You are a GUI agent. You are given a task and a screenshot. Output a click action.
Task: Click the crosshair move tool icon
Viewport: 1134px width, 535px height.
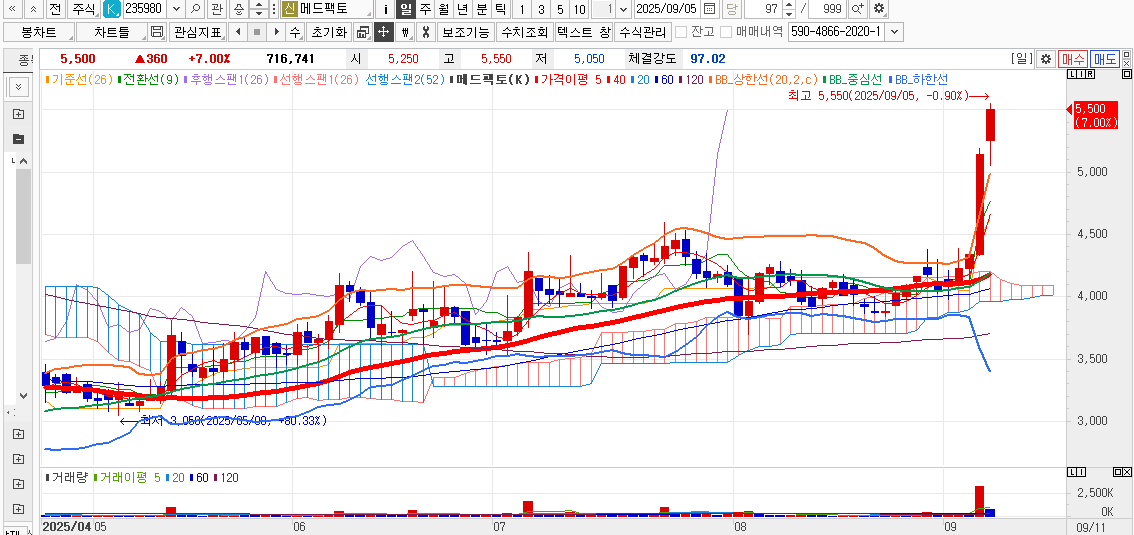pos(383,31)
